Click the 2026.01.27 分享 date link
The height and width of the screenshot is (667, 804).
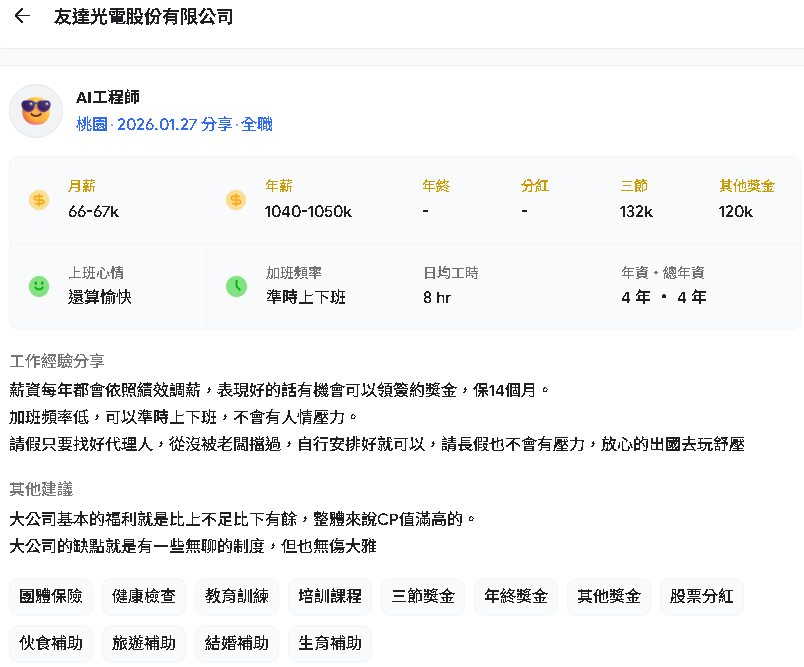pyautogui.click(x=174, y=124)
